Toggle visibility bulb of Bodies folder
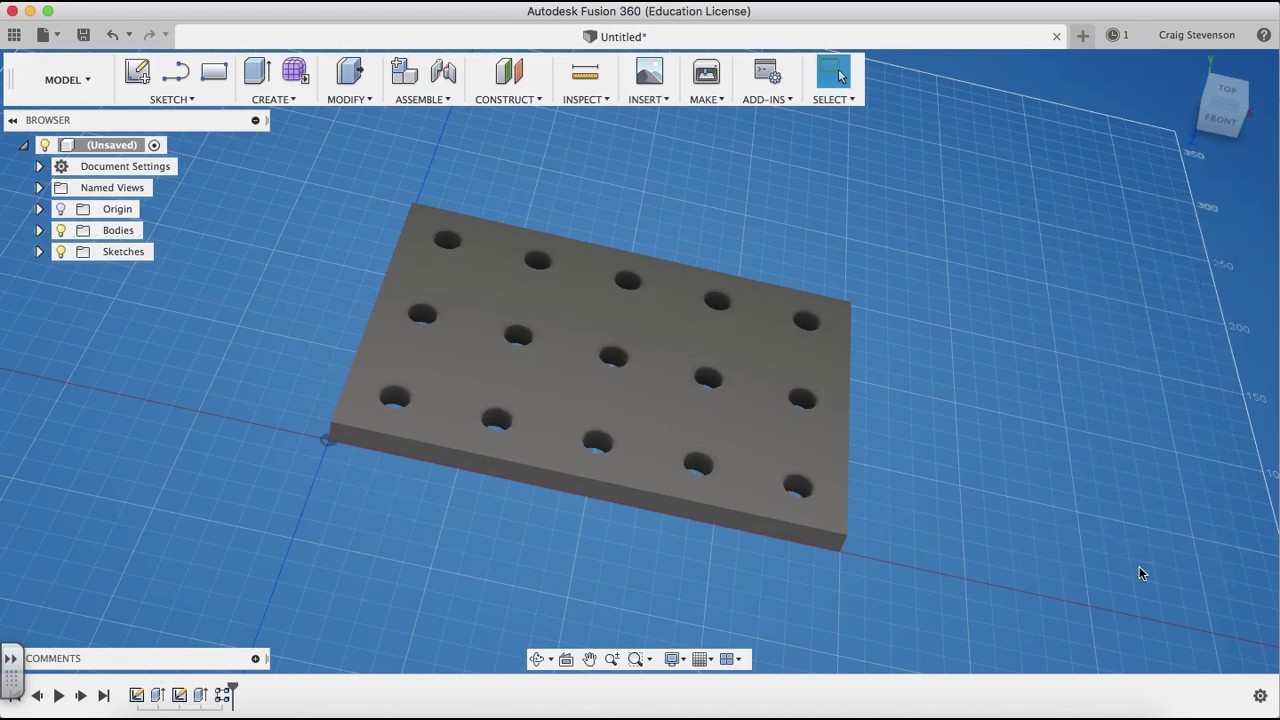The width and height of the screenshot is (1280, 720). pyautogui.click(x=61, y=230)
